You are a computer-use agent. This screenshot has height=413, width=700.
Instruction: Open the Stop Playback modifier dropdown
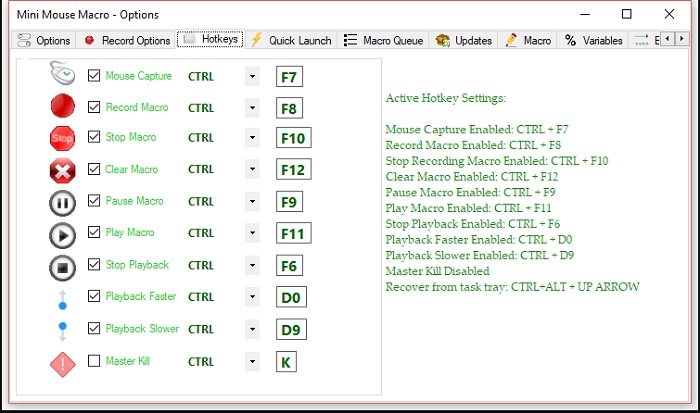(252, 266)
